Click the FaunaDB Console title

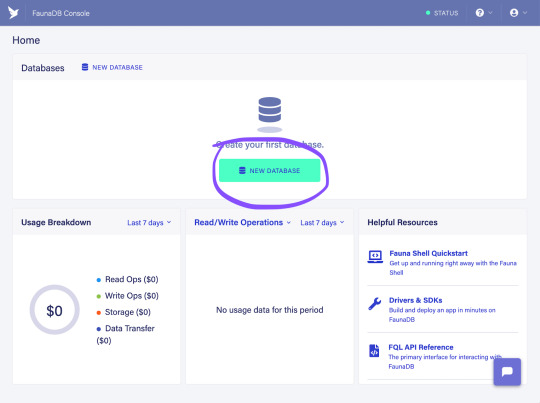(61, 13)
